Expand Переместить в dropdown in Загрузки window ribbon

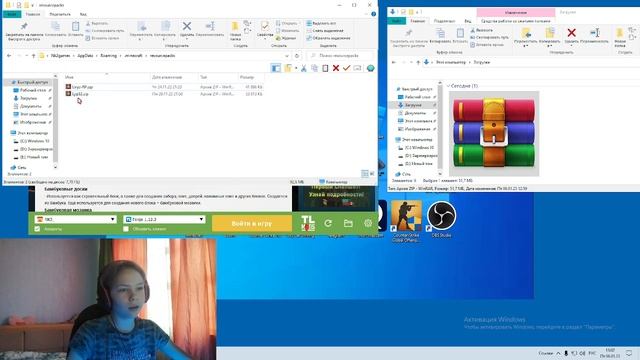click(x=526, y=46)
